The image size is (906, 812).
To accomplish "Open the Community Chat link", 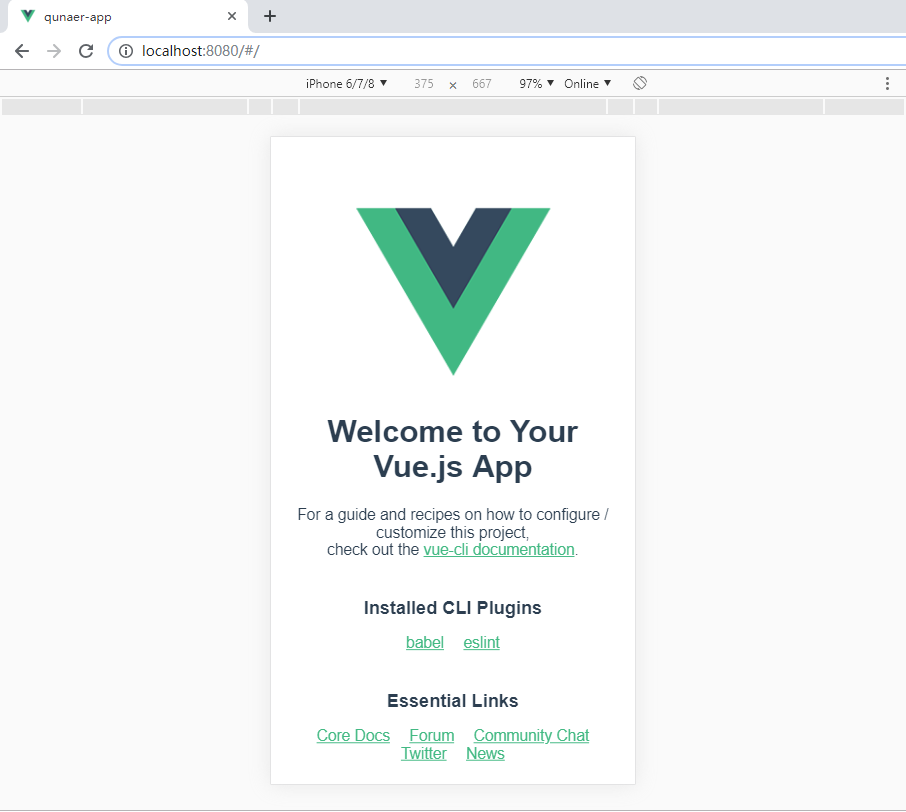I will click(x=531, y=736).
